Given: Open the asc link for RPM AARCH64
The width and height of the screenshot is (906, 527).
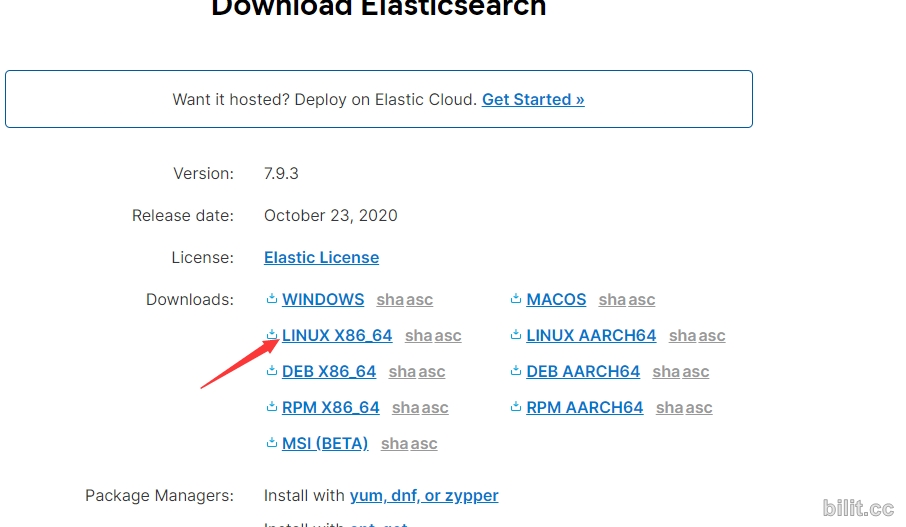Looking at the screenshot, I should coord(699,407).
